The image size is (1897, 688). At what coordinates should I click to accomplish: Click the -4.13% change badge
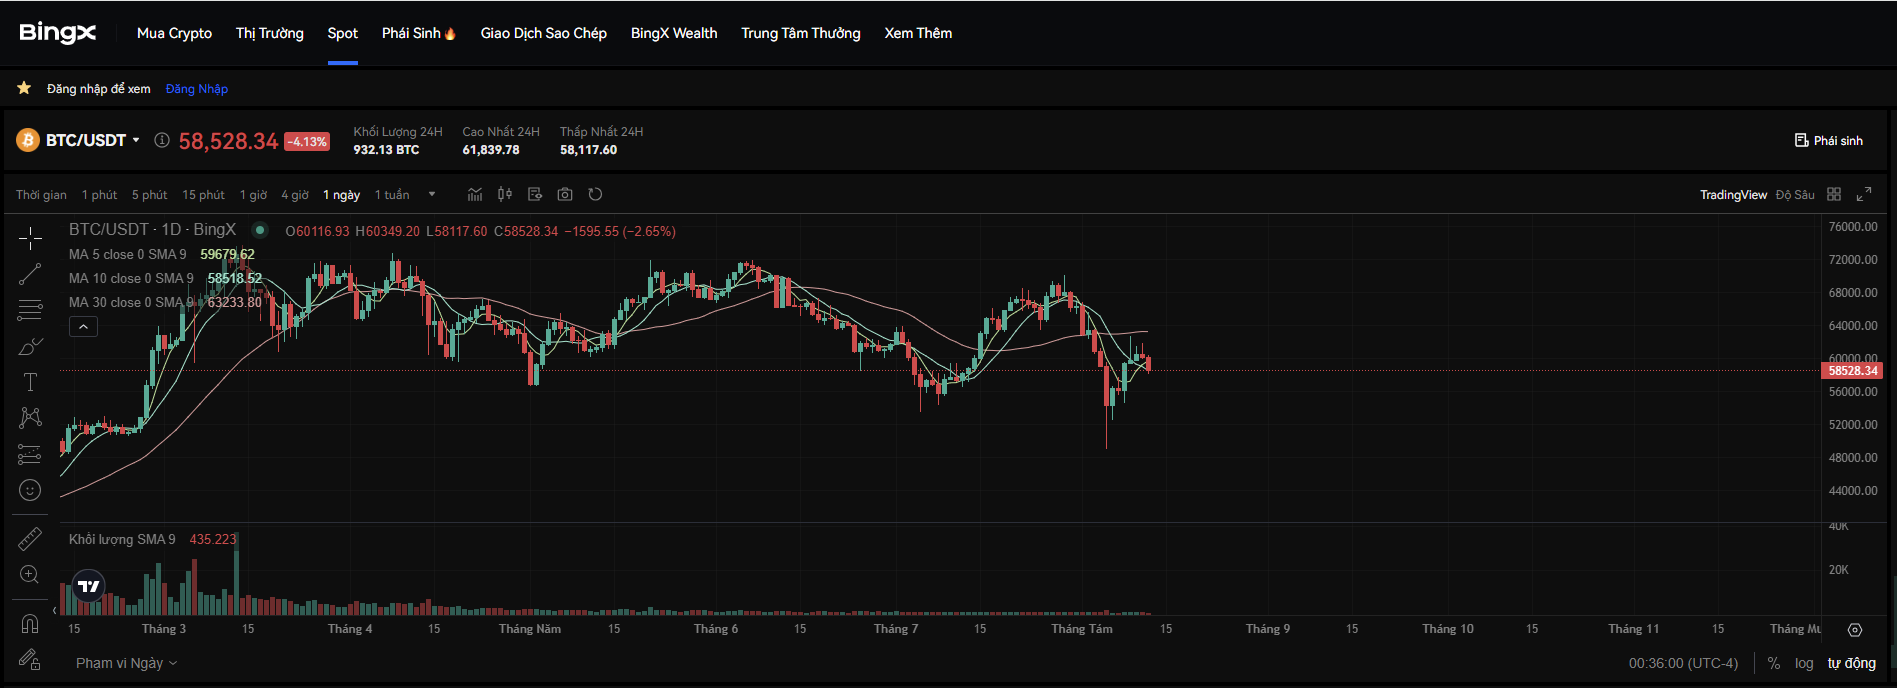(x=307, y=141)
